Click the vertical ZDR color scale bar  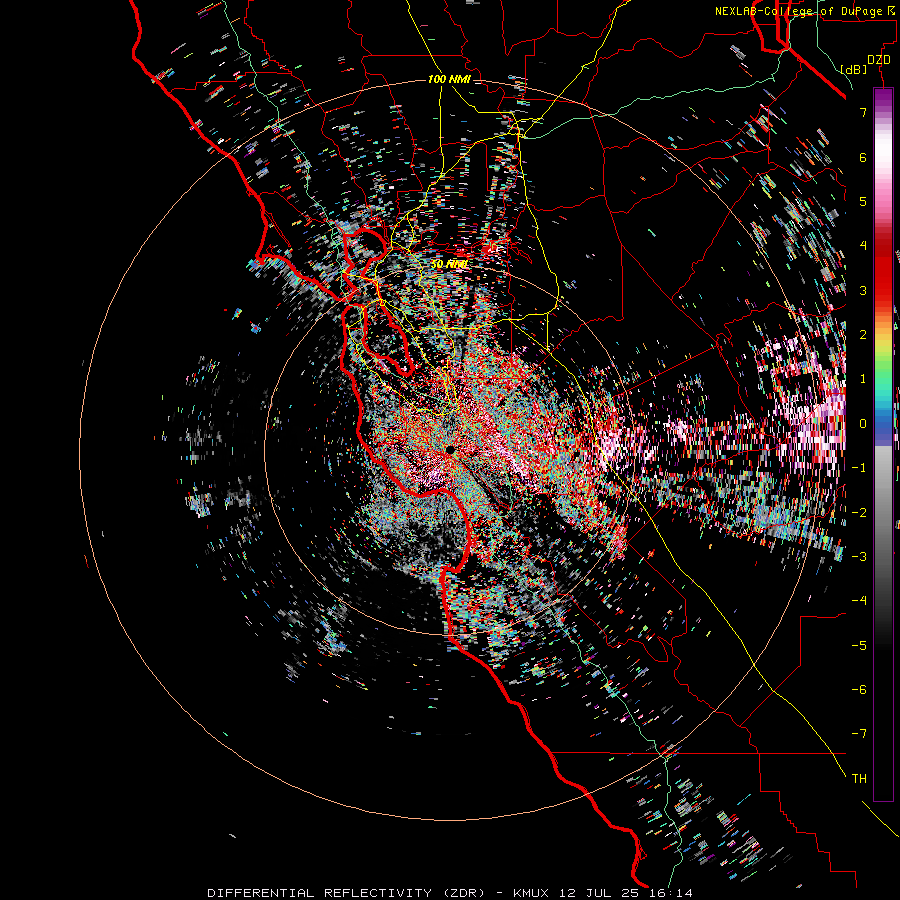883,444
